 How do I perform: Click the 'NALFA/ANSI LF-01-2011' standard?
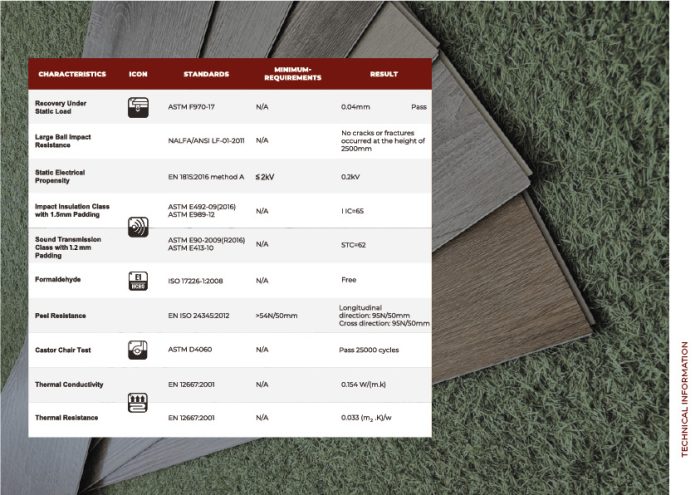206,141
